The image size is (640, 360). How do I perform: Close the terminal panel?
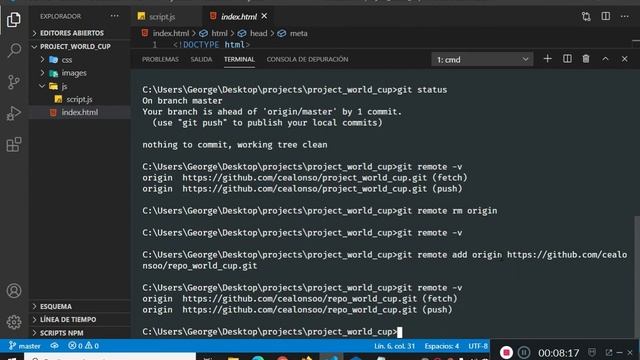[624, 59]
